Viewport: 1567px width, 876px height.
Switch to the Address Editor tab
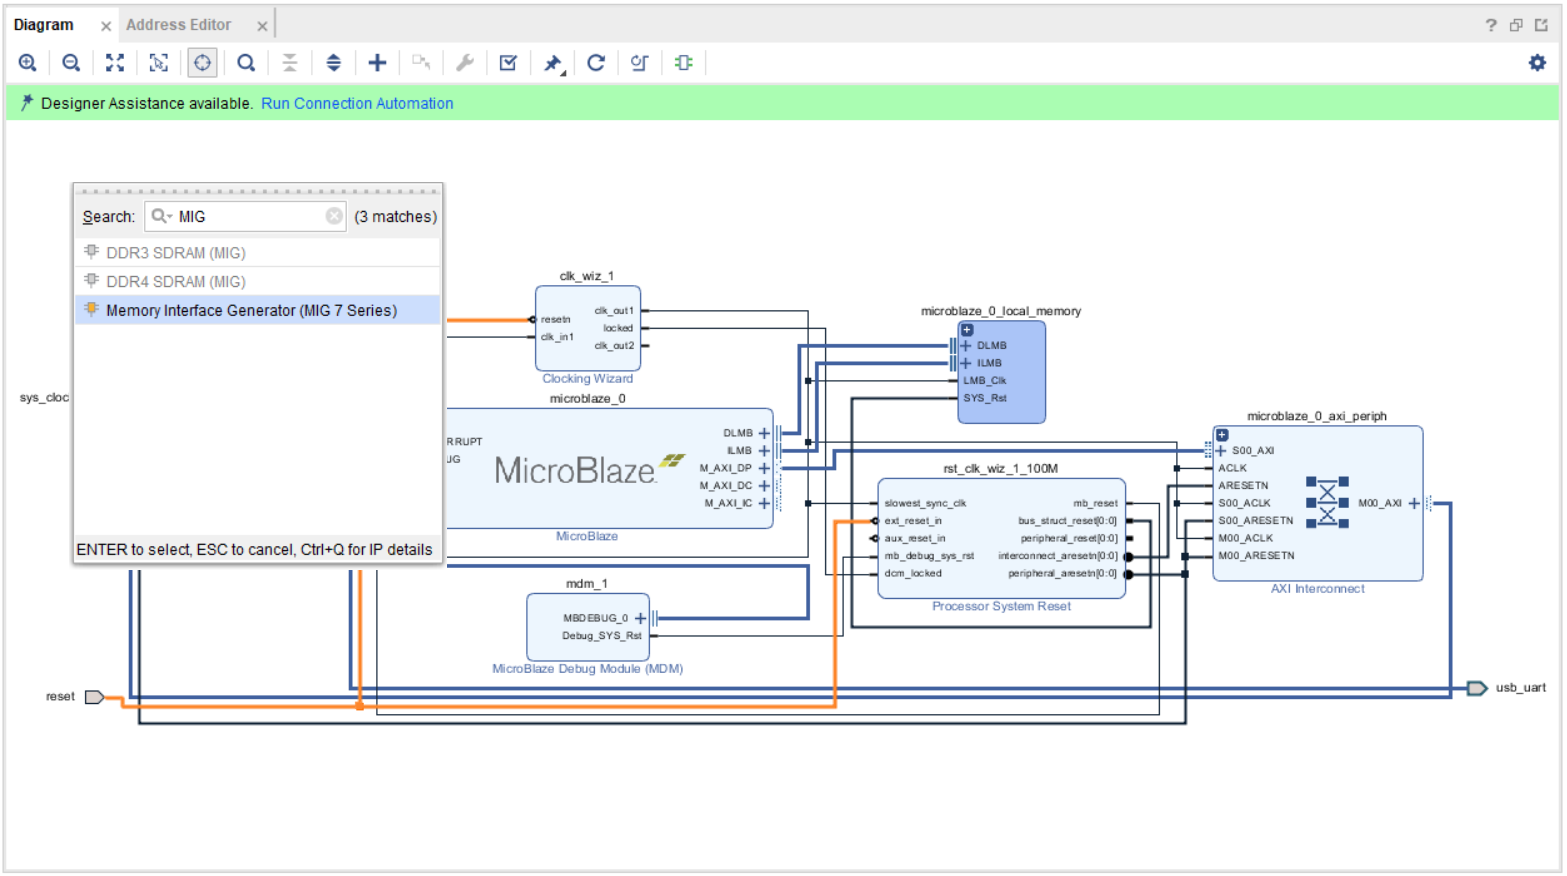click(x=180, y=24)
